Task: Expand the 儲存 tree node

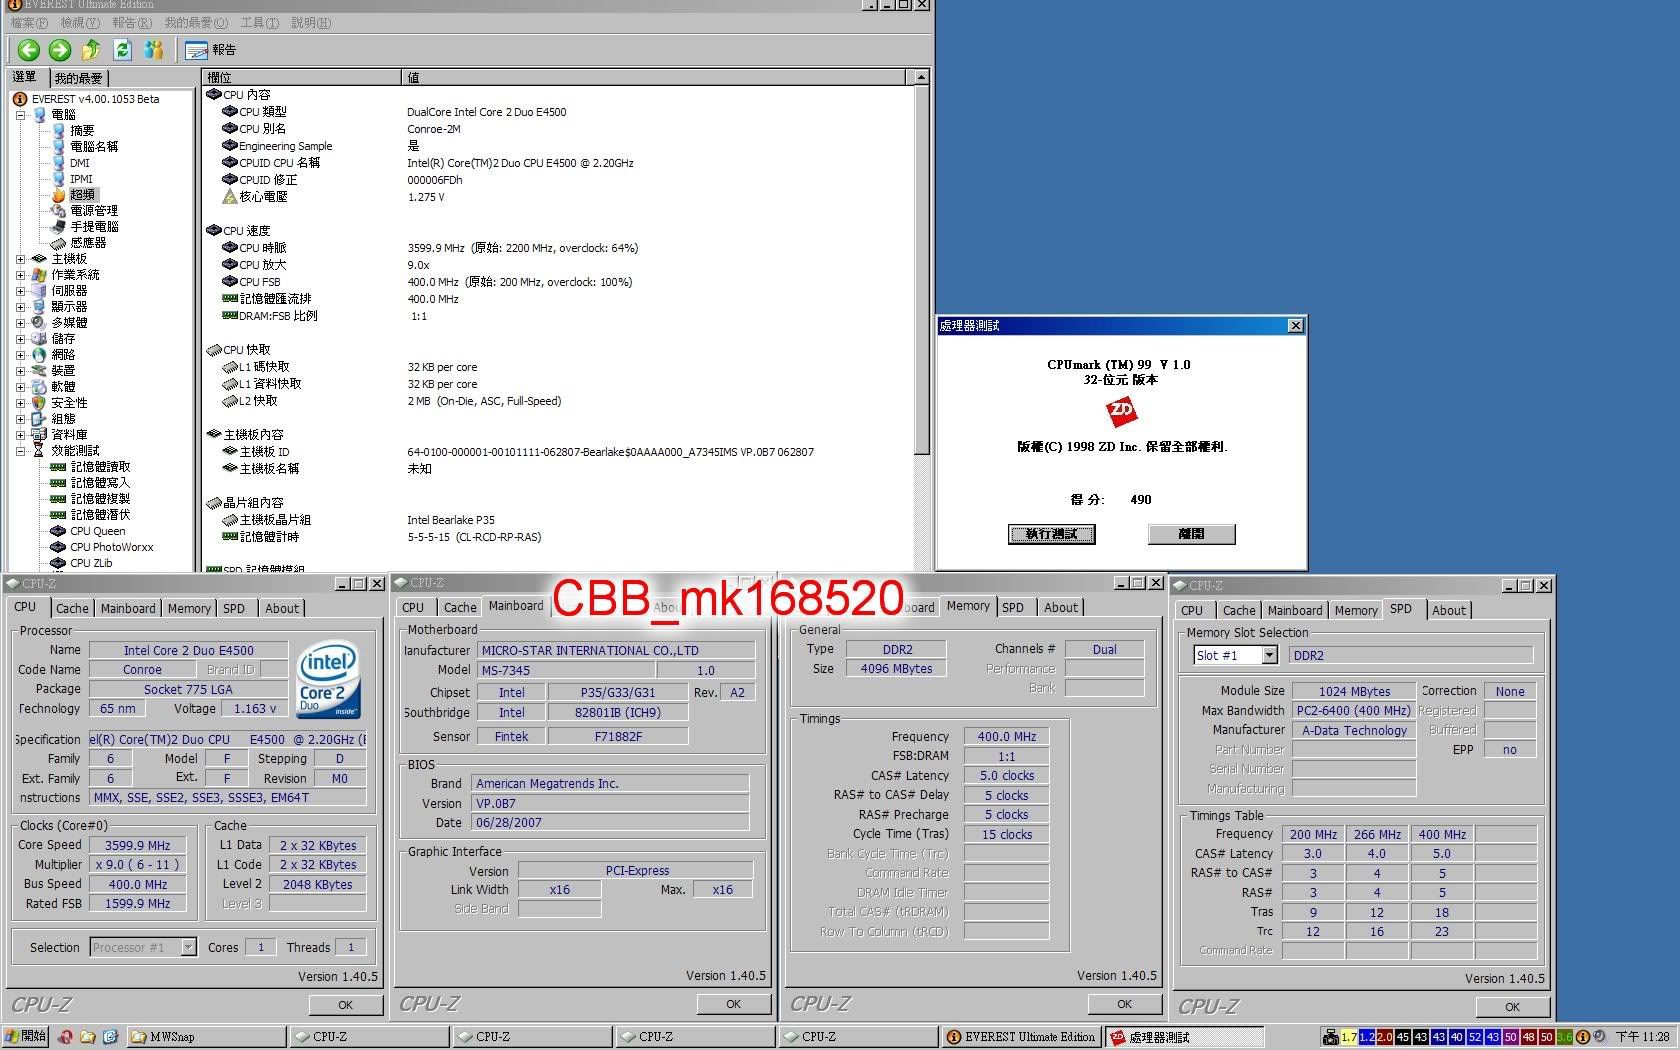Action: 20,339
